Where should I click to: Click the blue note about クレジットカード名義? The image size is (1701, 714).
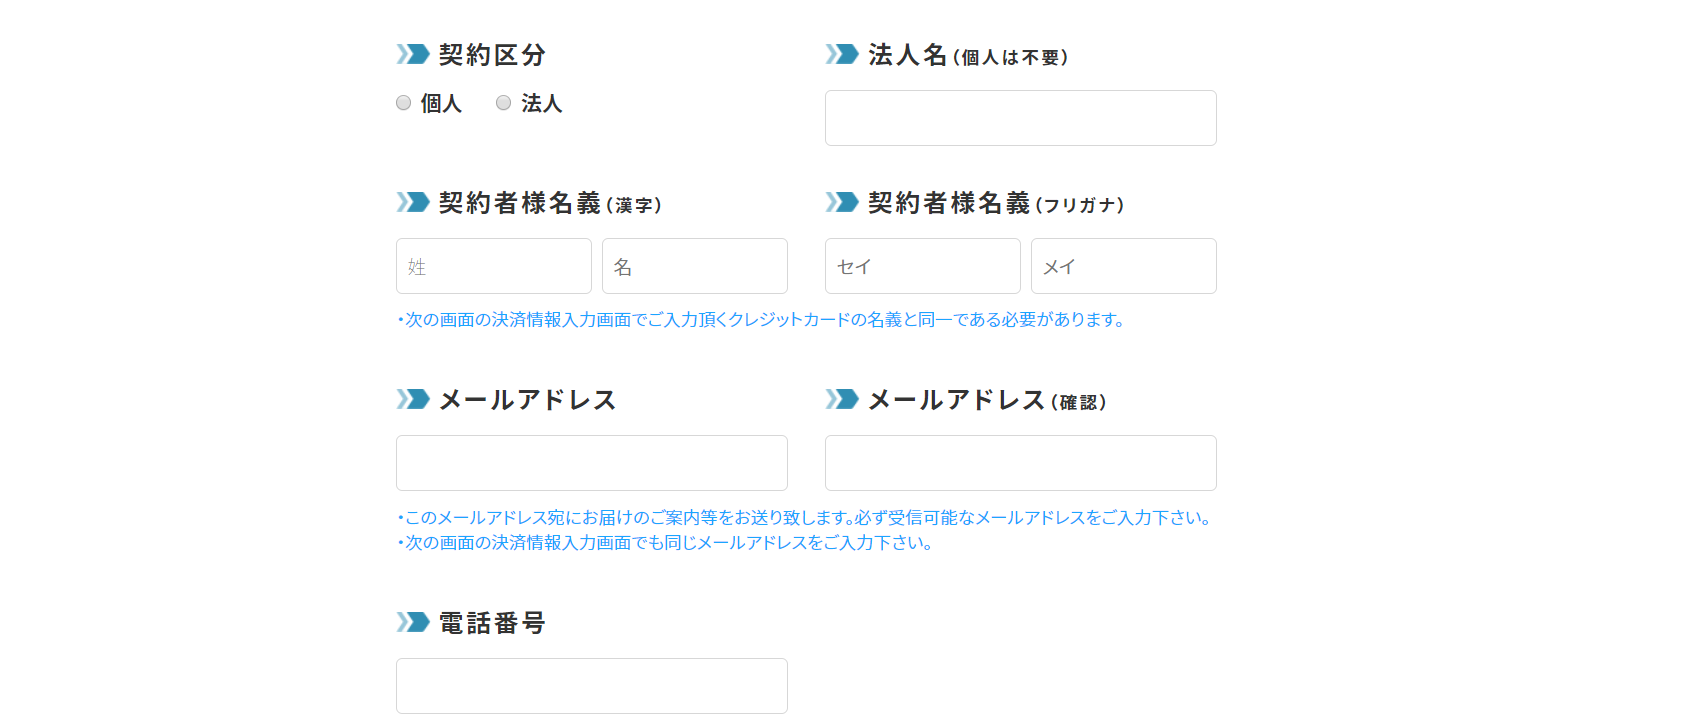[761, 320]
